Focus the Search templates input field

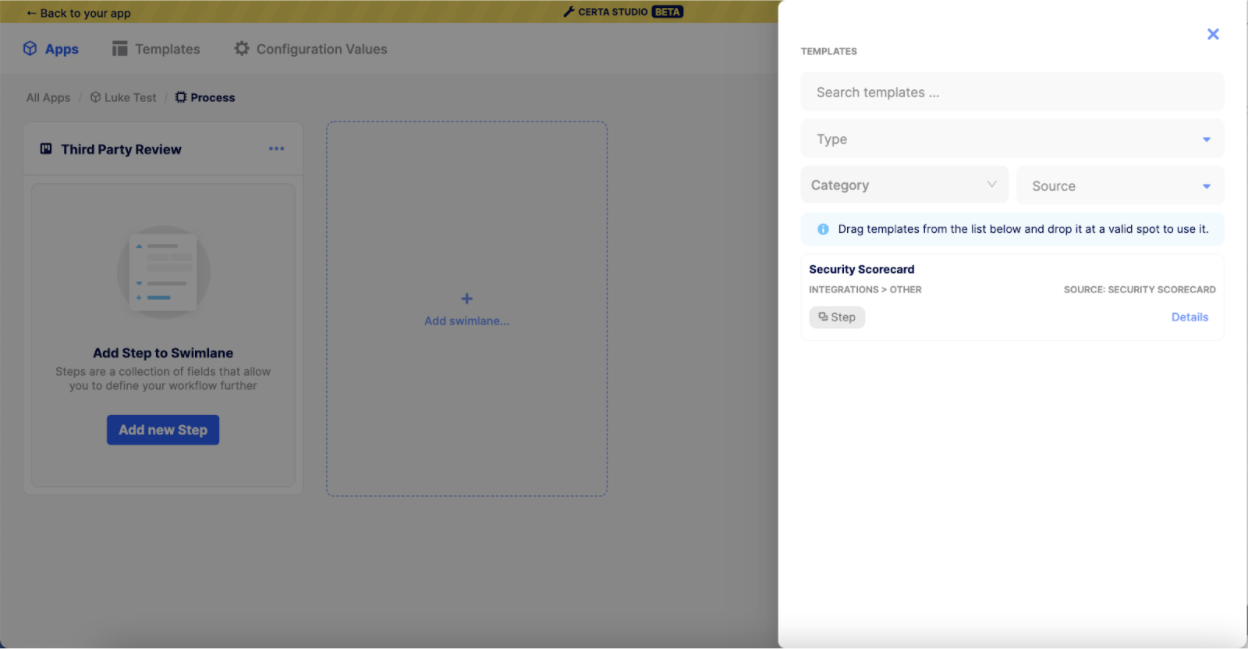pyautogui.click(x=1012, y=92)
